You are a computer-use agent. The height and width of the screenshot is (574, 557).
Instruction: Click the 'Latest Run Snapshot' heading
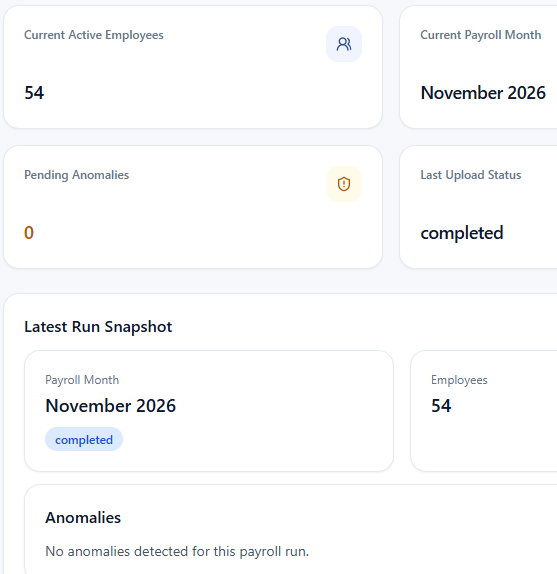pyautogui.click(x=98, y=327)
